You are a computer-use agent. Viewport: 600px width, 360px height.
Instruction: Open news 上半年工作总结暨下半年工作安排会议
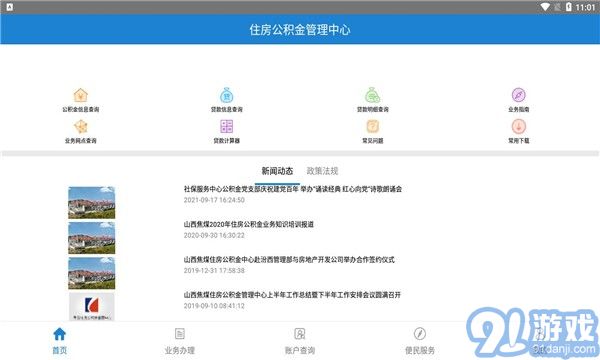point(292,295)
